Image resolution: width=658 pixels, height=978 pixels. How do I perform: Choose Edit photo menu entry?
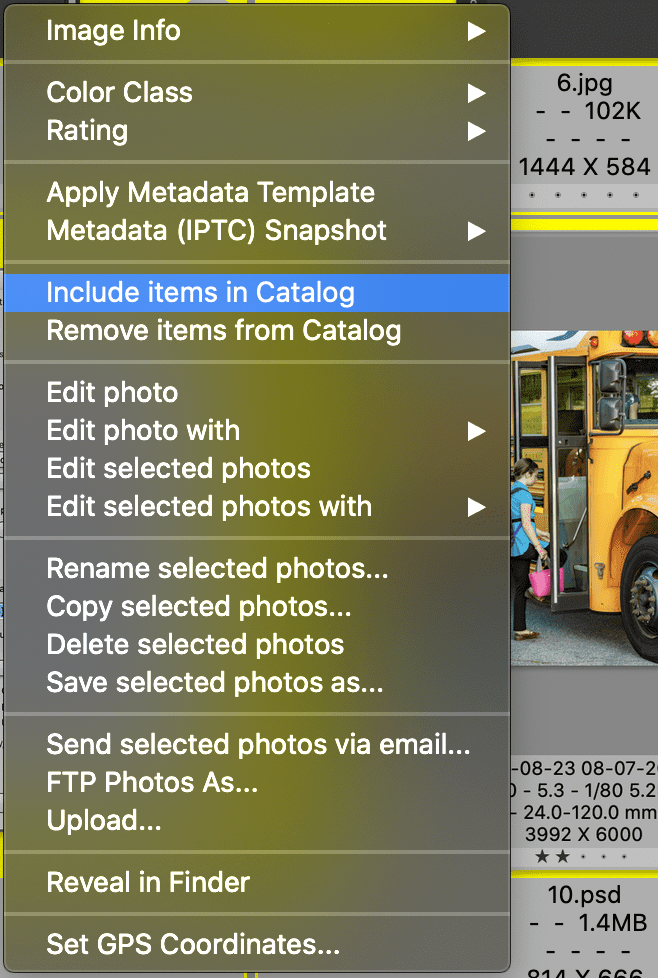coord(257,393)
